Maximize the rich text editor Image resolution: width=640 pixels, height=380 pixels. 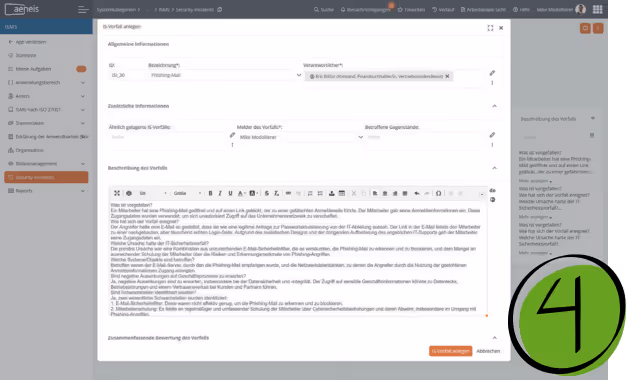[117, 193]
